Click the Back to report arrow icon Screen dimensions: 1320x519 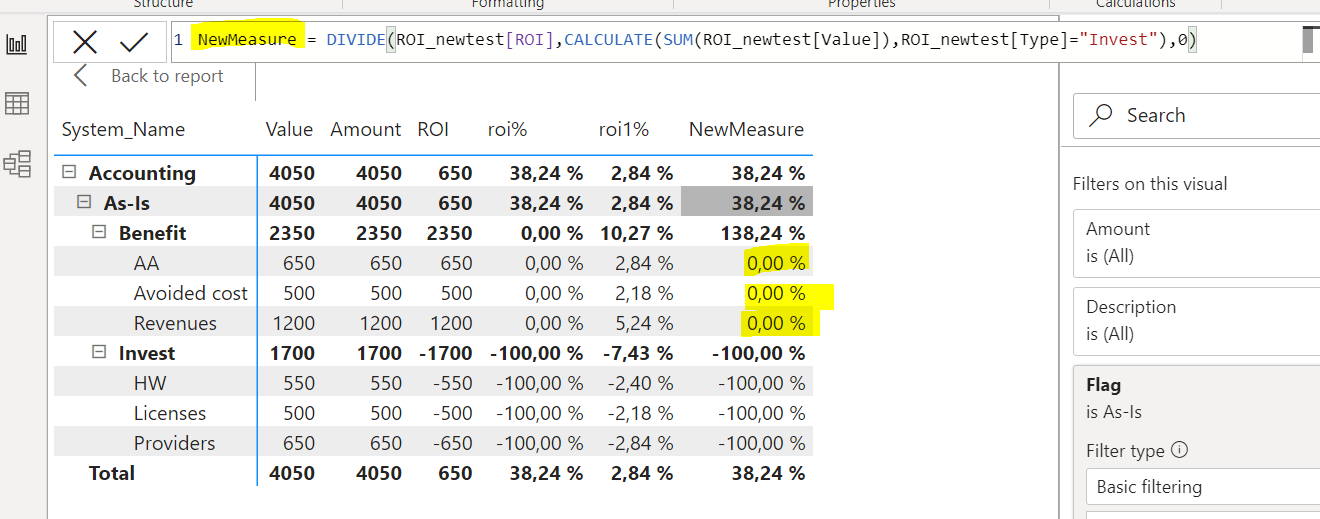click(x=81, y=76)
